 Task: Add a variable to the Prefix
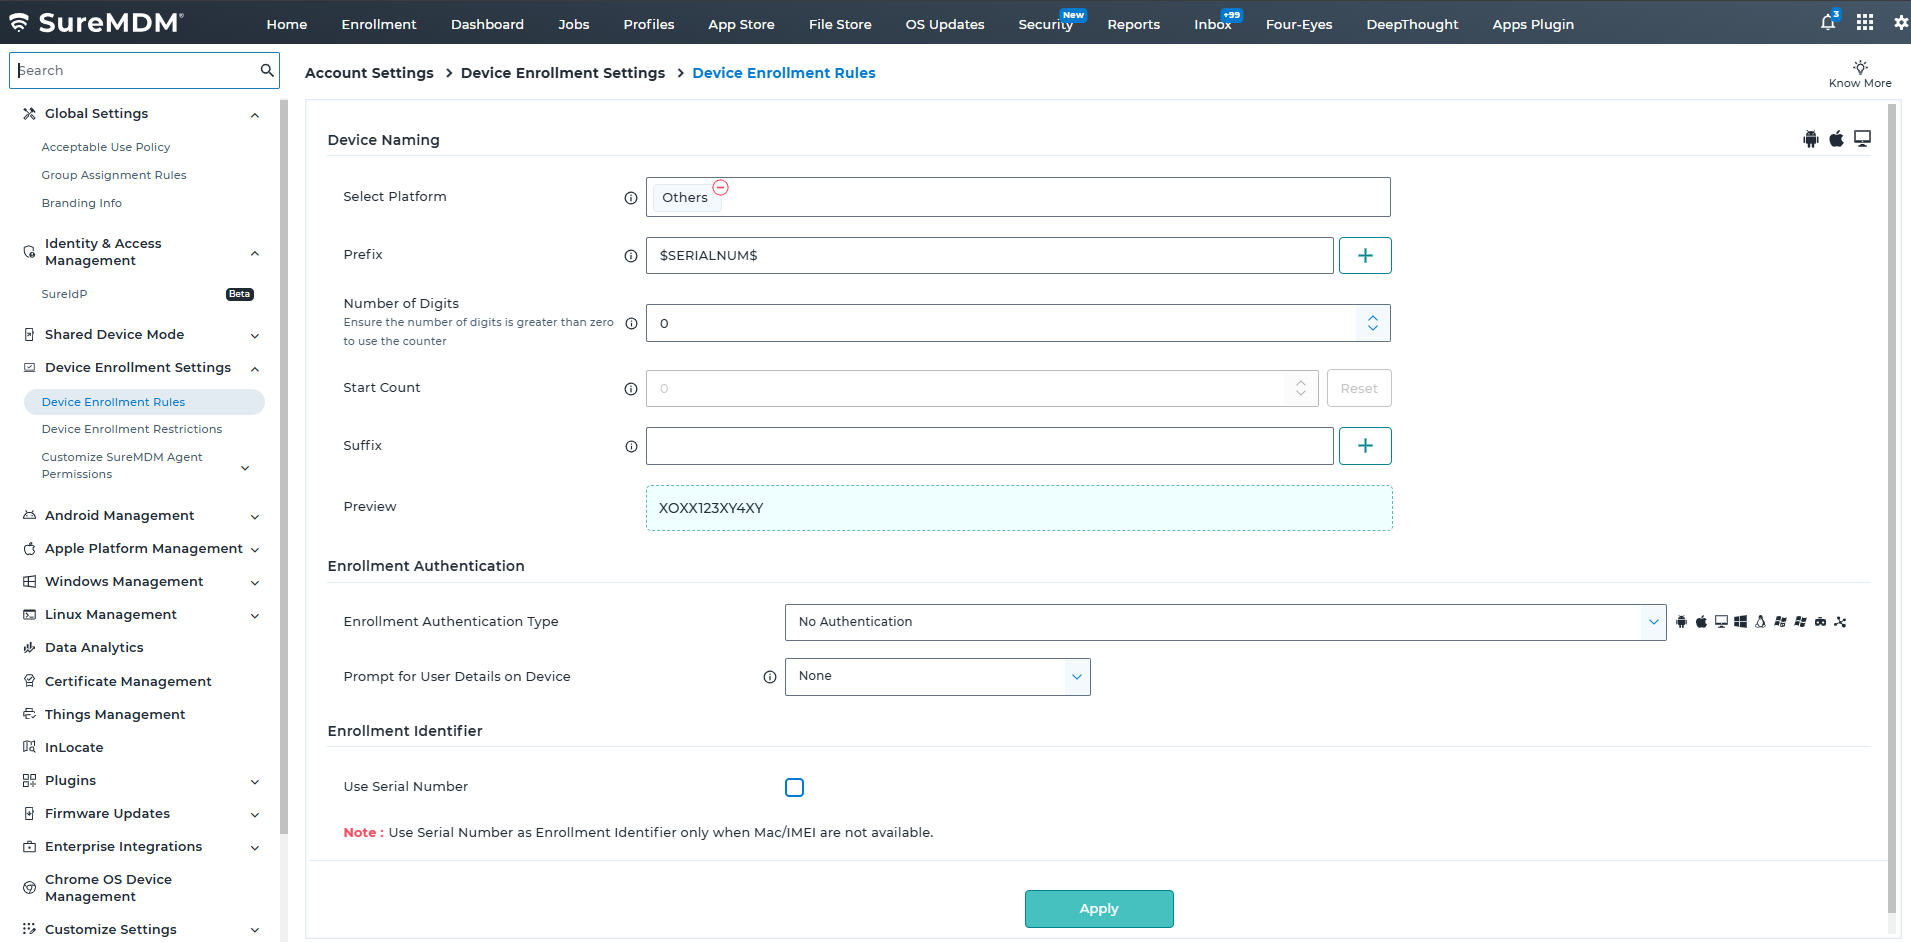click(x=1365, y=255)
